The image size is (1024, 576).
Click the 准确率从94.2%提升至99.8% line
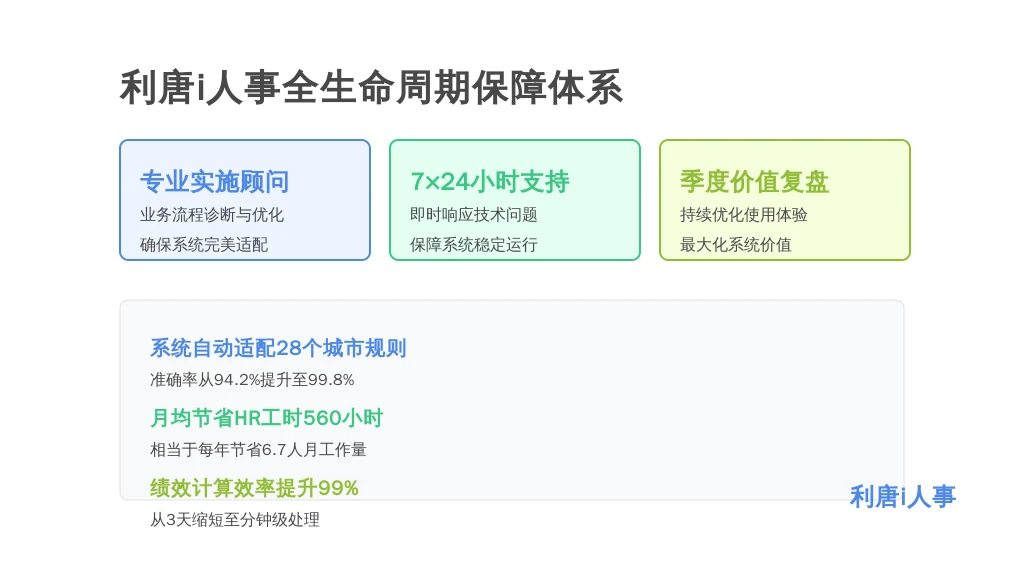[252, 380]
